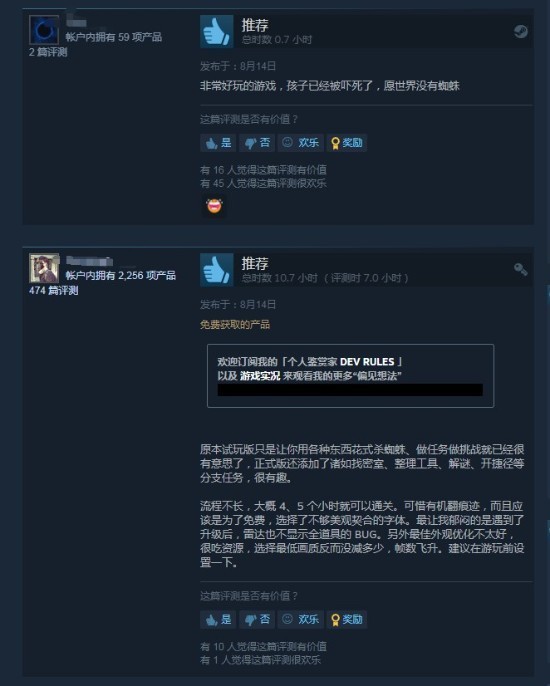
Task: Click the Steam logo icon on first review
Action: 520,32
